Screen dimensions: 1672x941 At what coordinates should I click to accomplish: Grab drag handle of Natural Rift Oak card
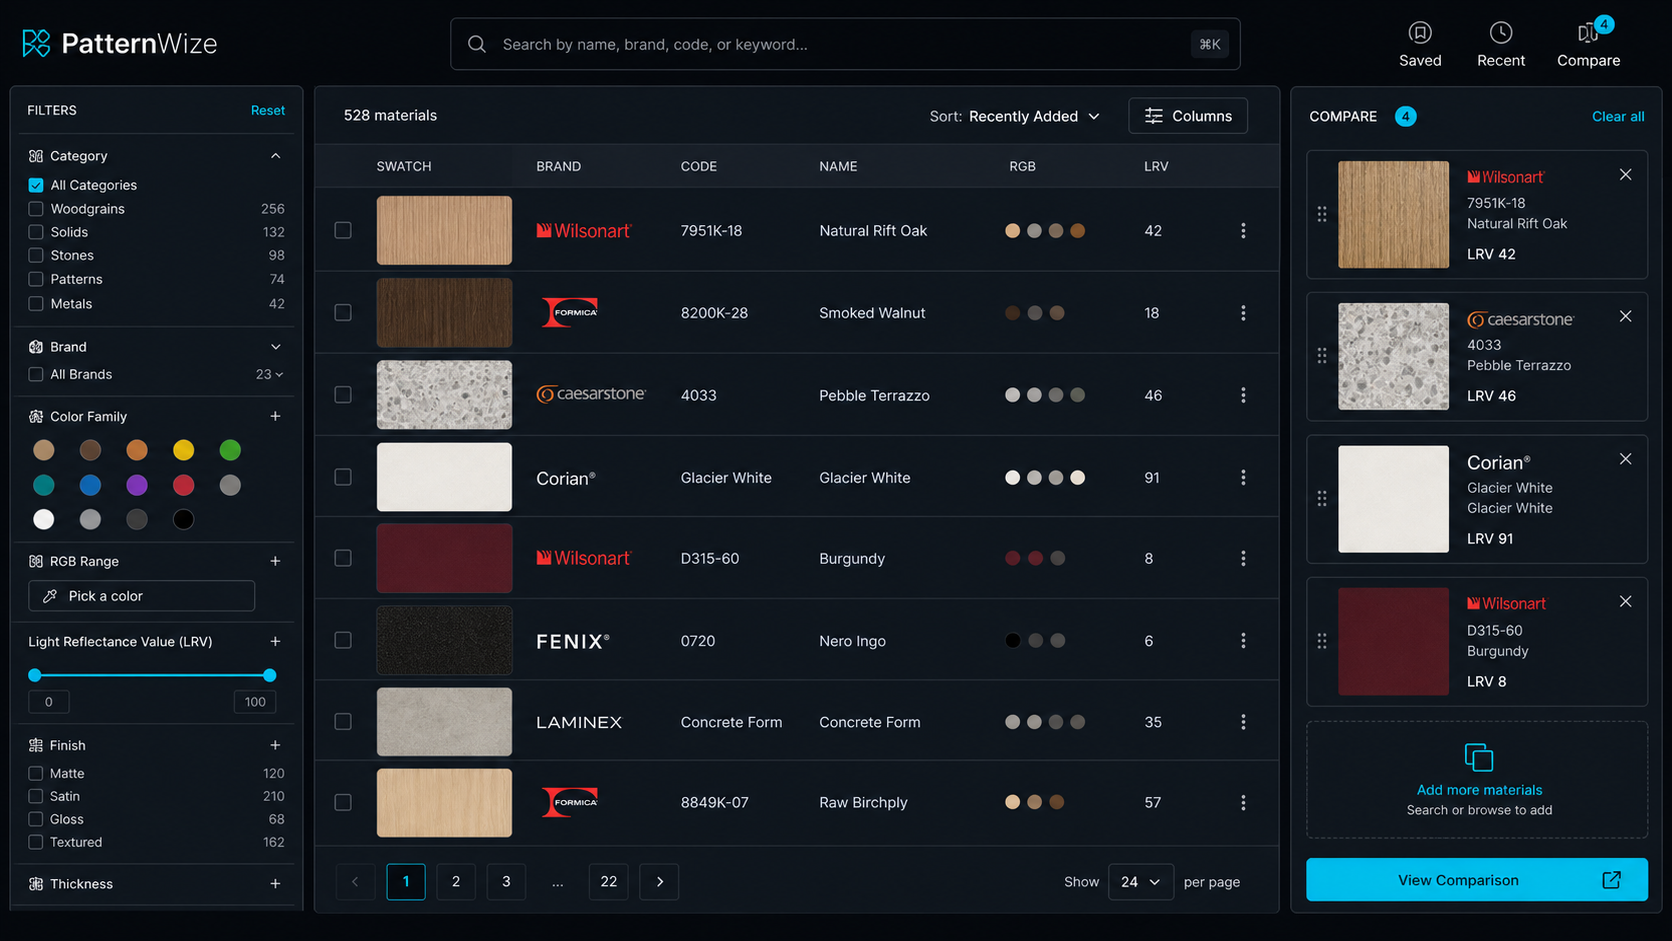point(1322,214)
